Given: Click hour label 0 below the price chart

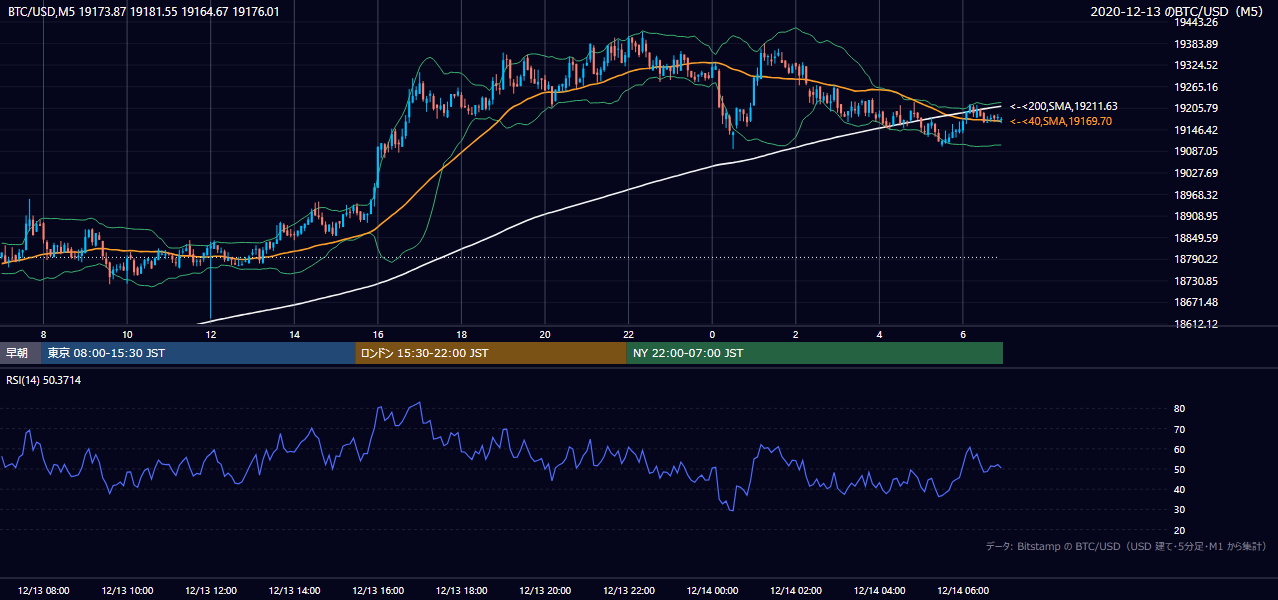Looking at the screenshot, I should 712,334.
